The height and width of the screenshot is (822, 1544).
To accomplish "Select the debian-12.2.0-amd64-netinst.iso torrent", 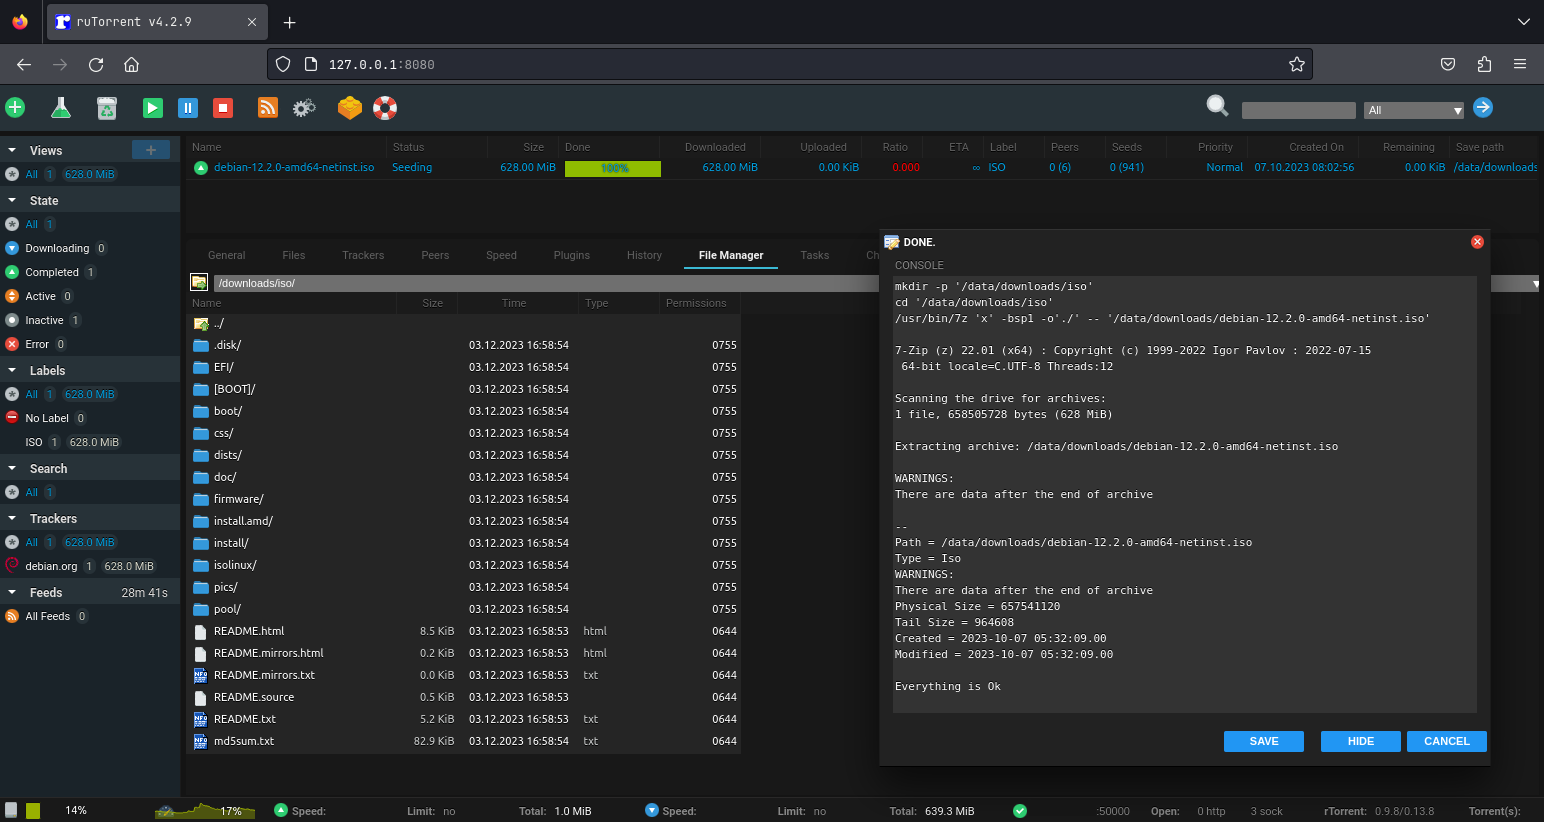I will (x=294, y=167).
